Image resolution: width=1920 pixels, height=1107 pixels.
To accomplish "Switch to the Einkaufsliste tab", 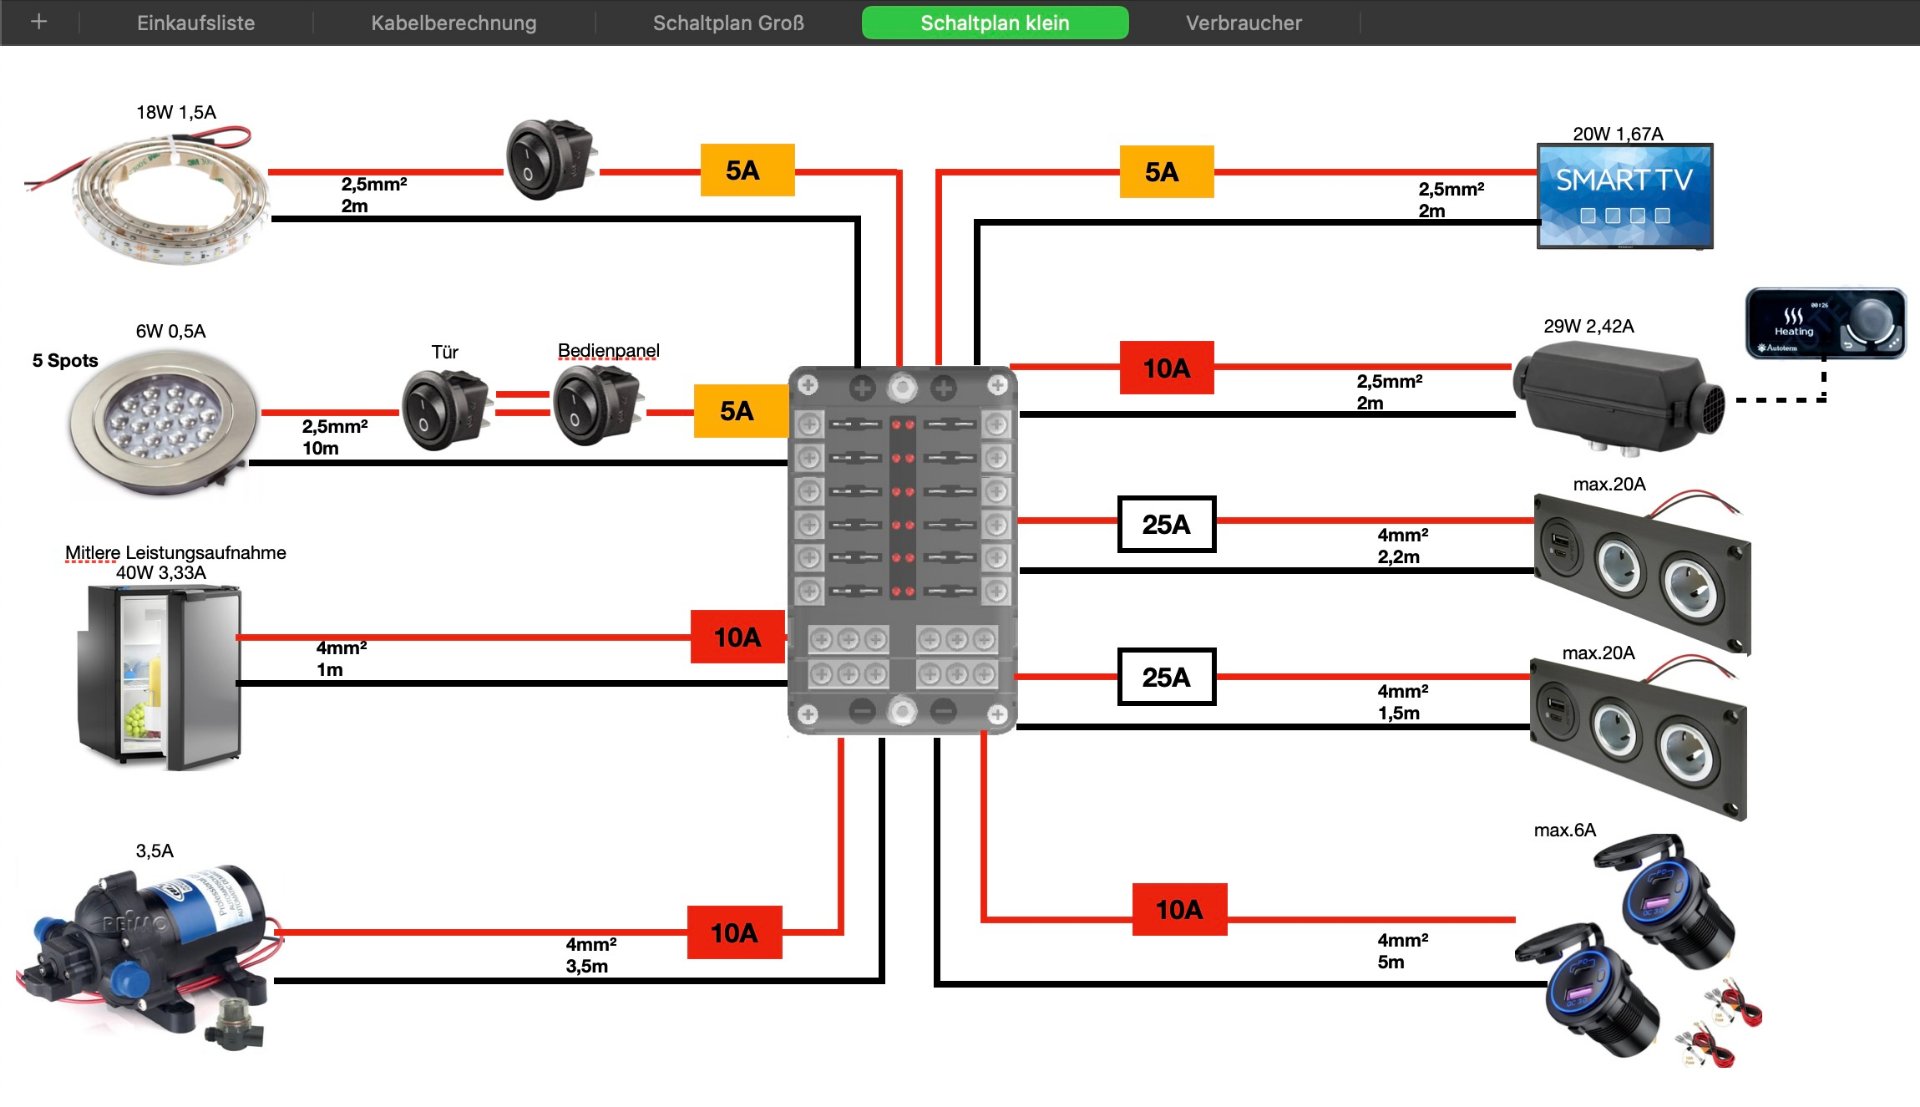I will click(196, 22).
